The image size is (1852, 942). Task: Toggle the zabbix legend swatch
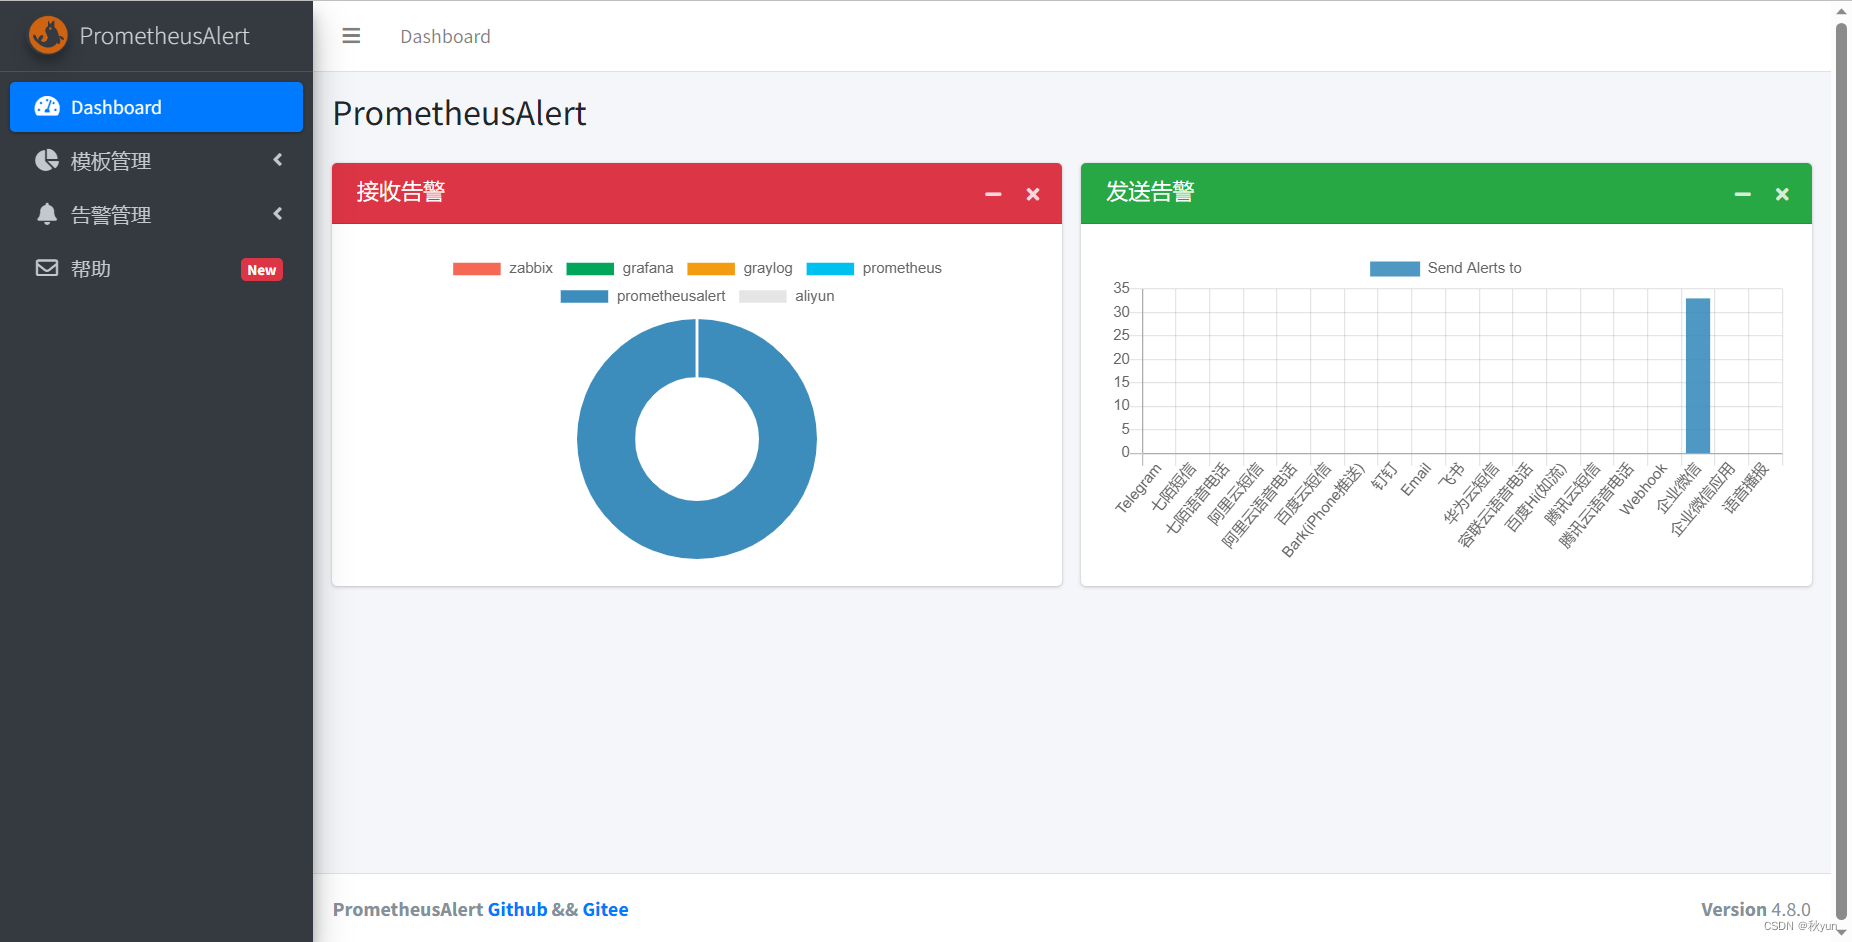click(477, 268)
